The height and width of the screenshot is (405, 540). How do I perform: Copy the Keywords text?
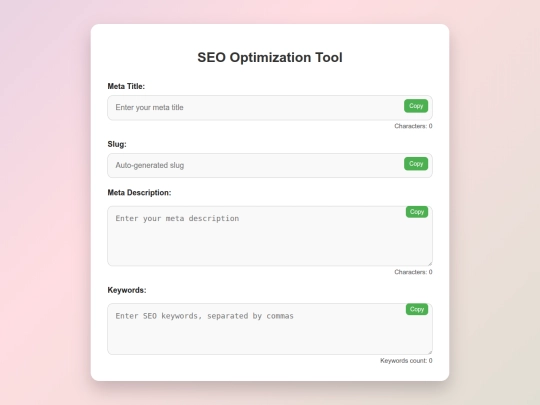point(417,309)
